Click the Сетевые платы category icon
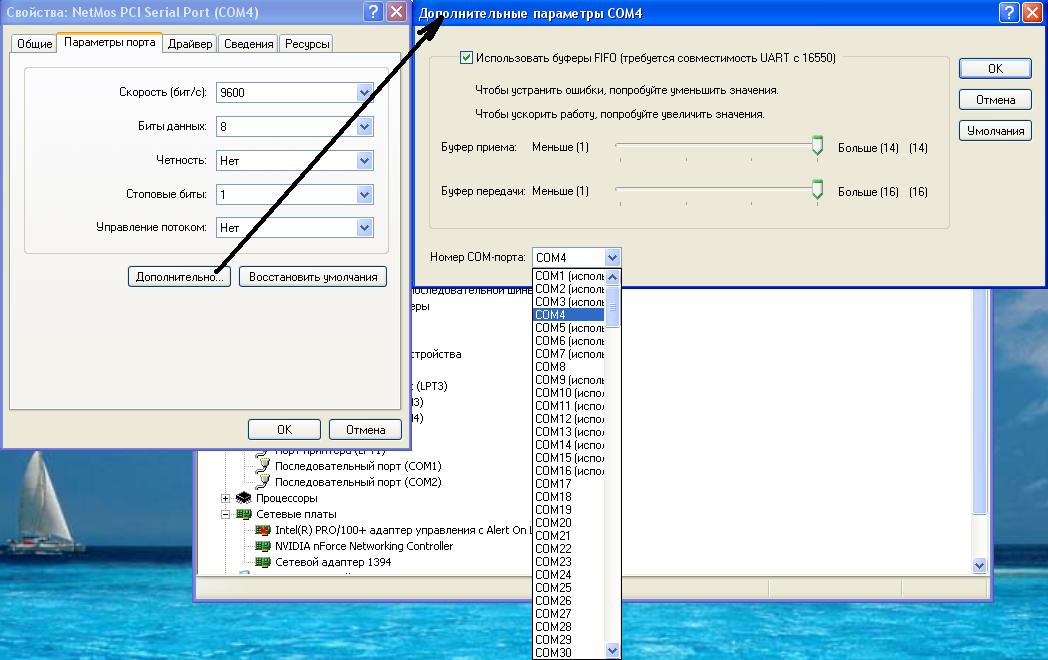 243,514
